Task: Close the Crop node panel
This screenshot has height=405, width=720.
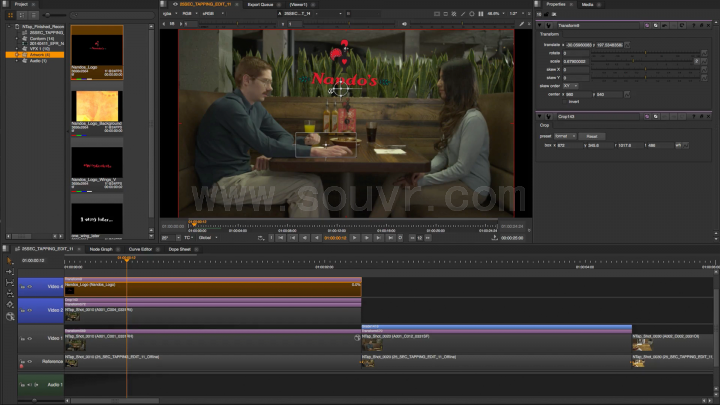Action: [x=708, y=117]
